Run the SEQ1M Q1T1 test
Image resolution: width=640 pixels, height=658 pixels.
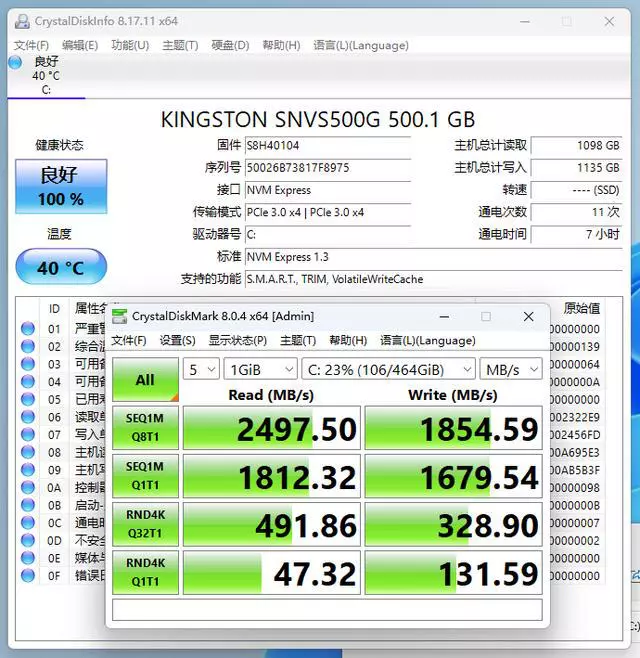tap(145, 476)
